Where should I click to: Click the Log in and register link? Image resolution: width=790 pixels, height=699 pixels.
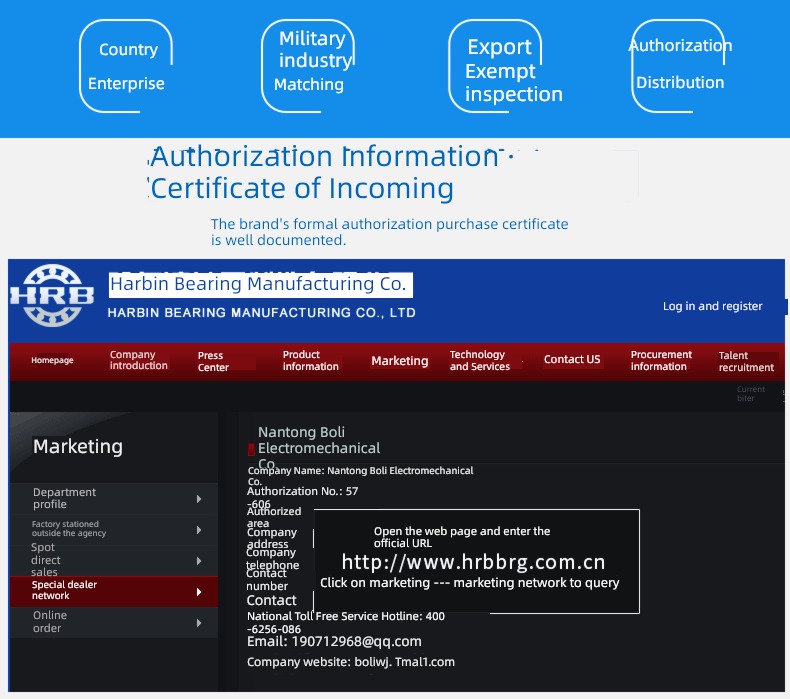712,306
